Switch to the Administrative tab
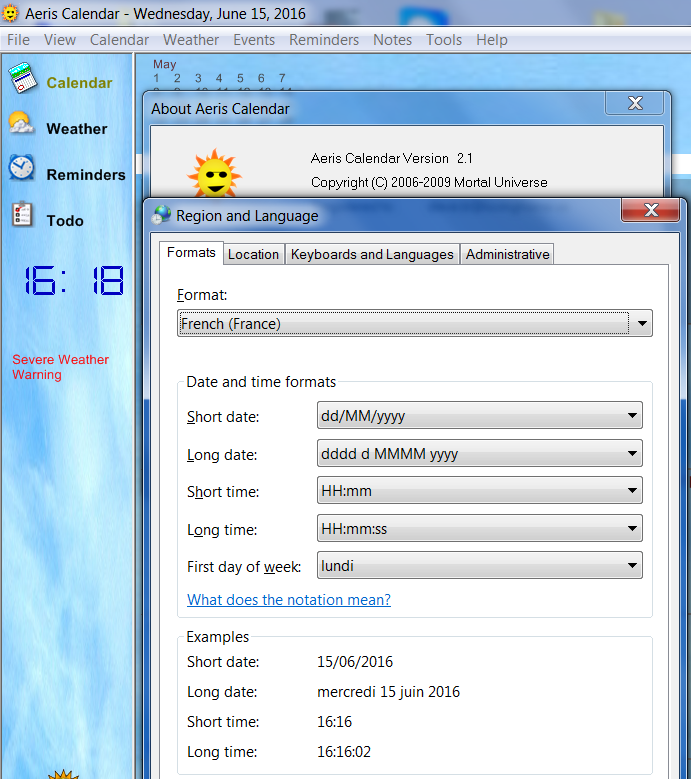 [x=507, y=254]
